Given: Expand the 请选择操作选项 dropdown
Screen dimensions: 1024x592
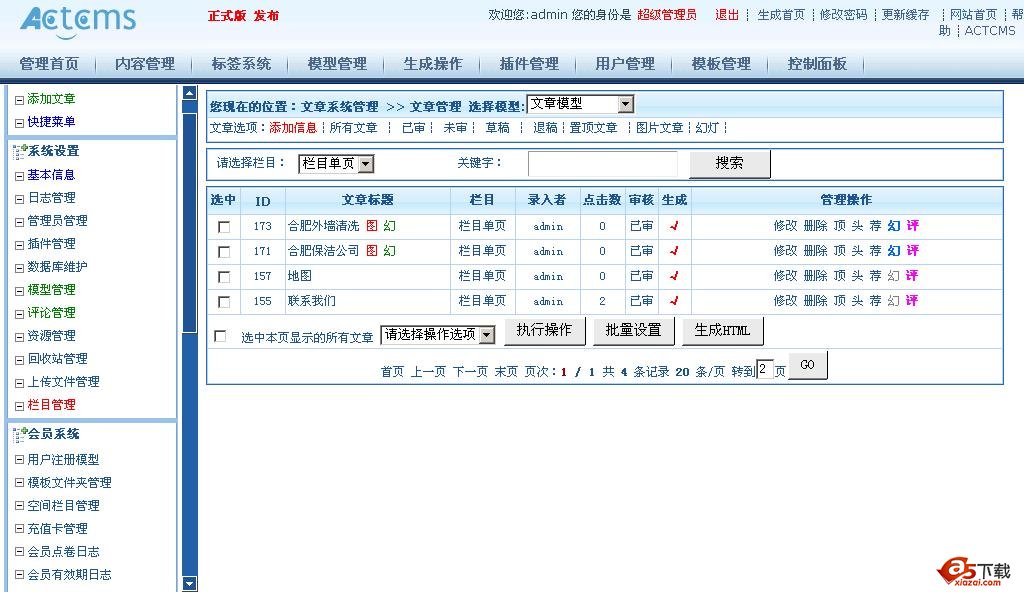Looking at the screenshot, I should pyautogui.click(x=487, y=335).
